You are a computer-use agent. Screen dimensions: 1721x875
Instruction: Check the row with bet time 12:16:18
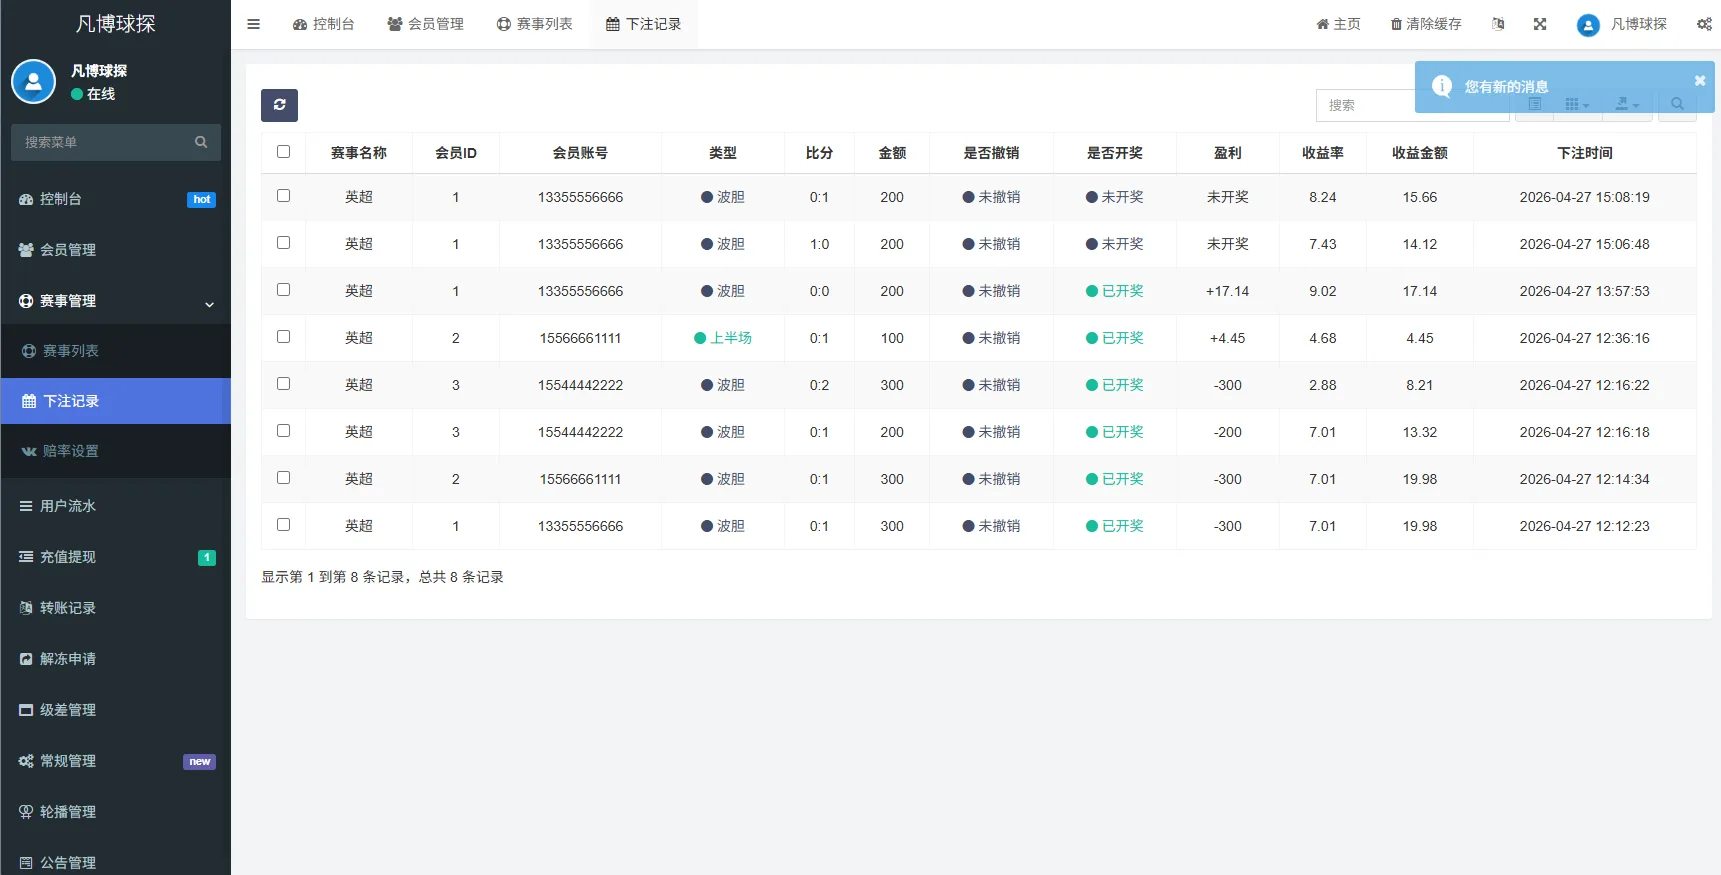283,431
